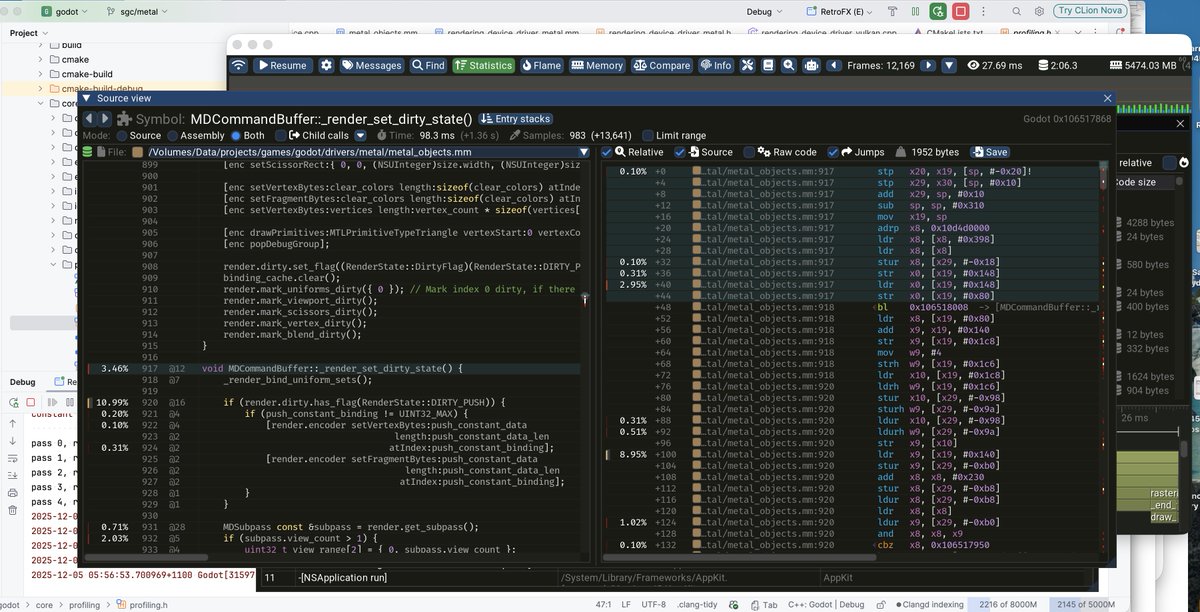Navigate back in Source view history
The height and width of the screenshot is (612, 1200).
click(89, 118)
